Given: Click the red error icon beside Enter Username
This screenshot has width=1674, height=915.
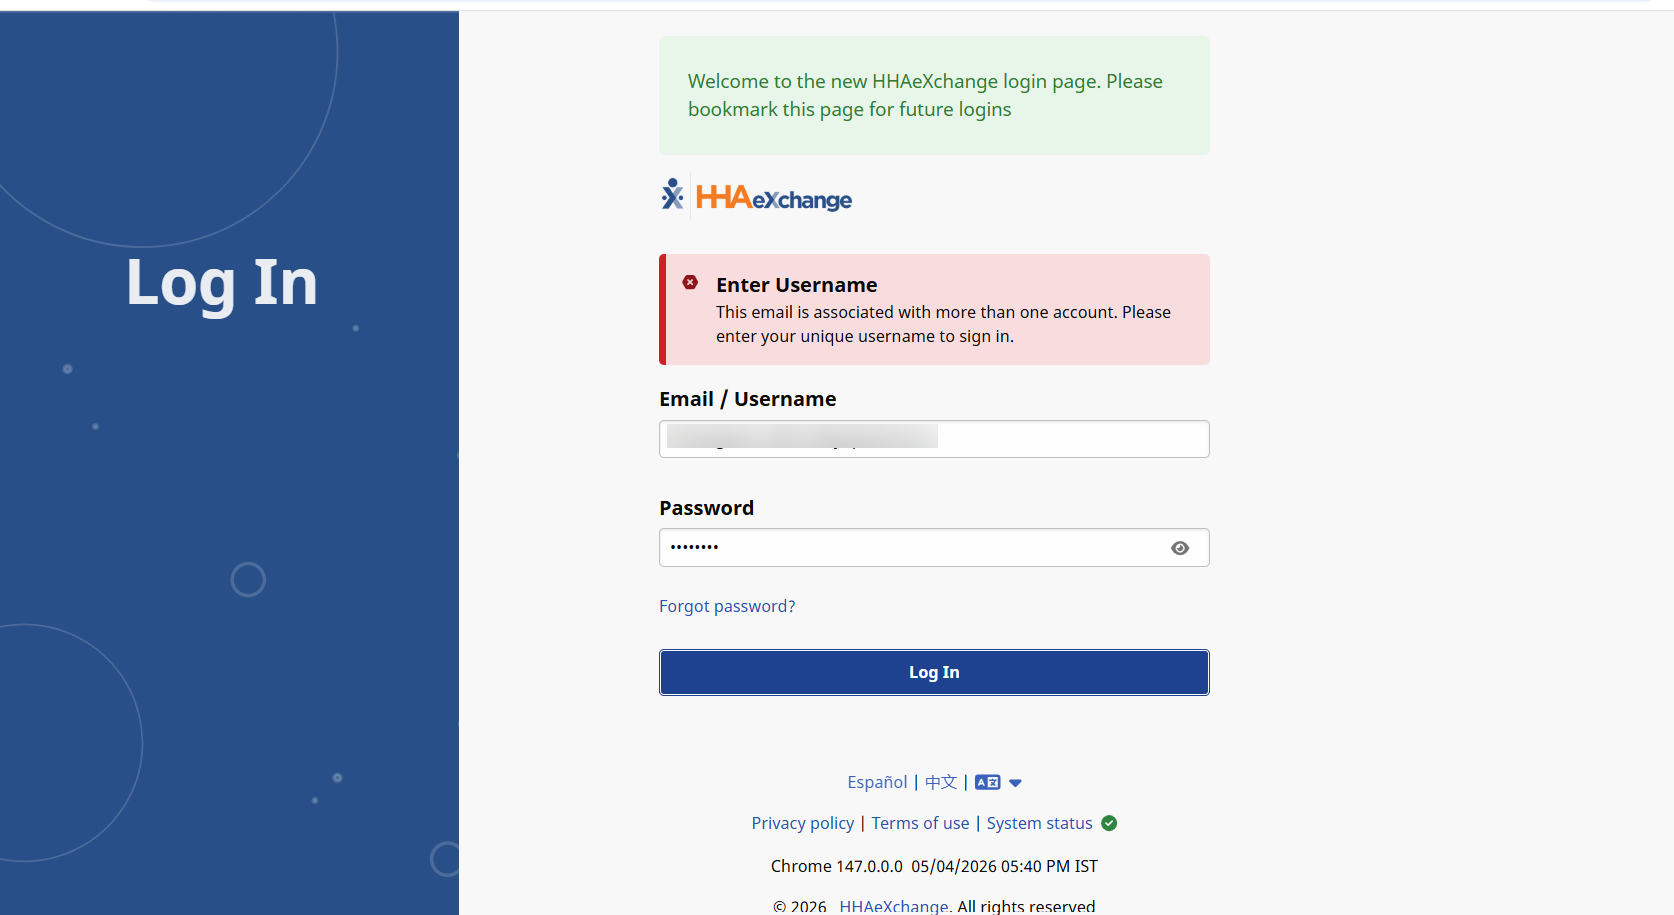Looking at the screenshot, I should pos(690,283).
